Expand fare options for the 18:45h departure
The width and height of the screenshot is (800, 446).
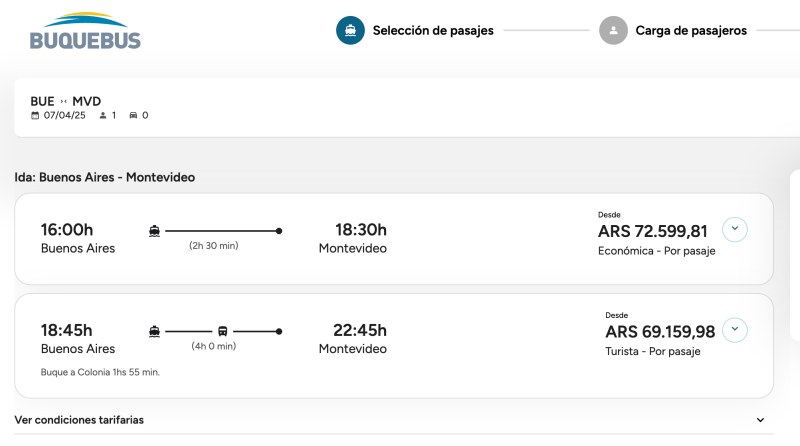pyautogui.click(x=735, y=329)
